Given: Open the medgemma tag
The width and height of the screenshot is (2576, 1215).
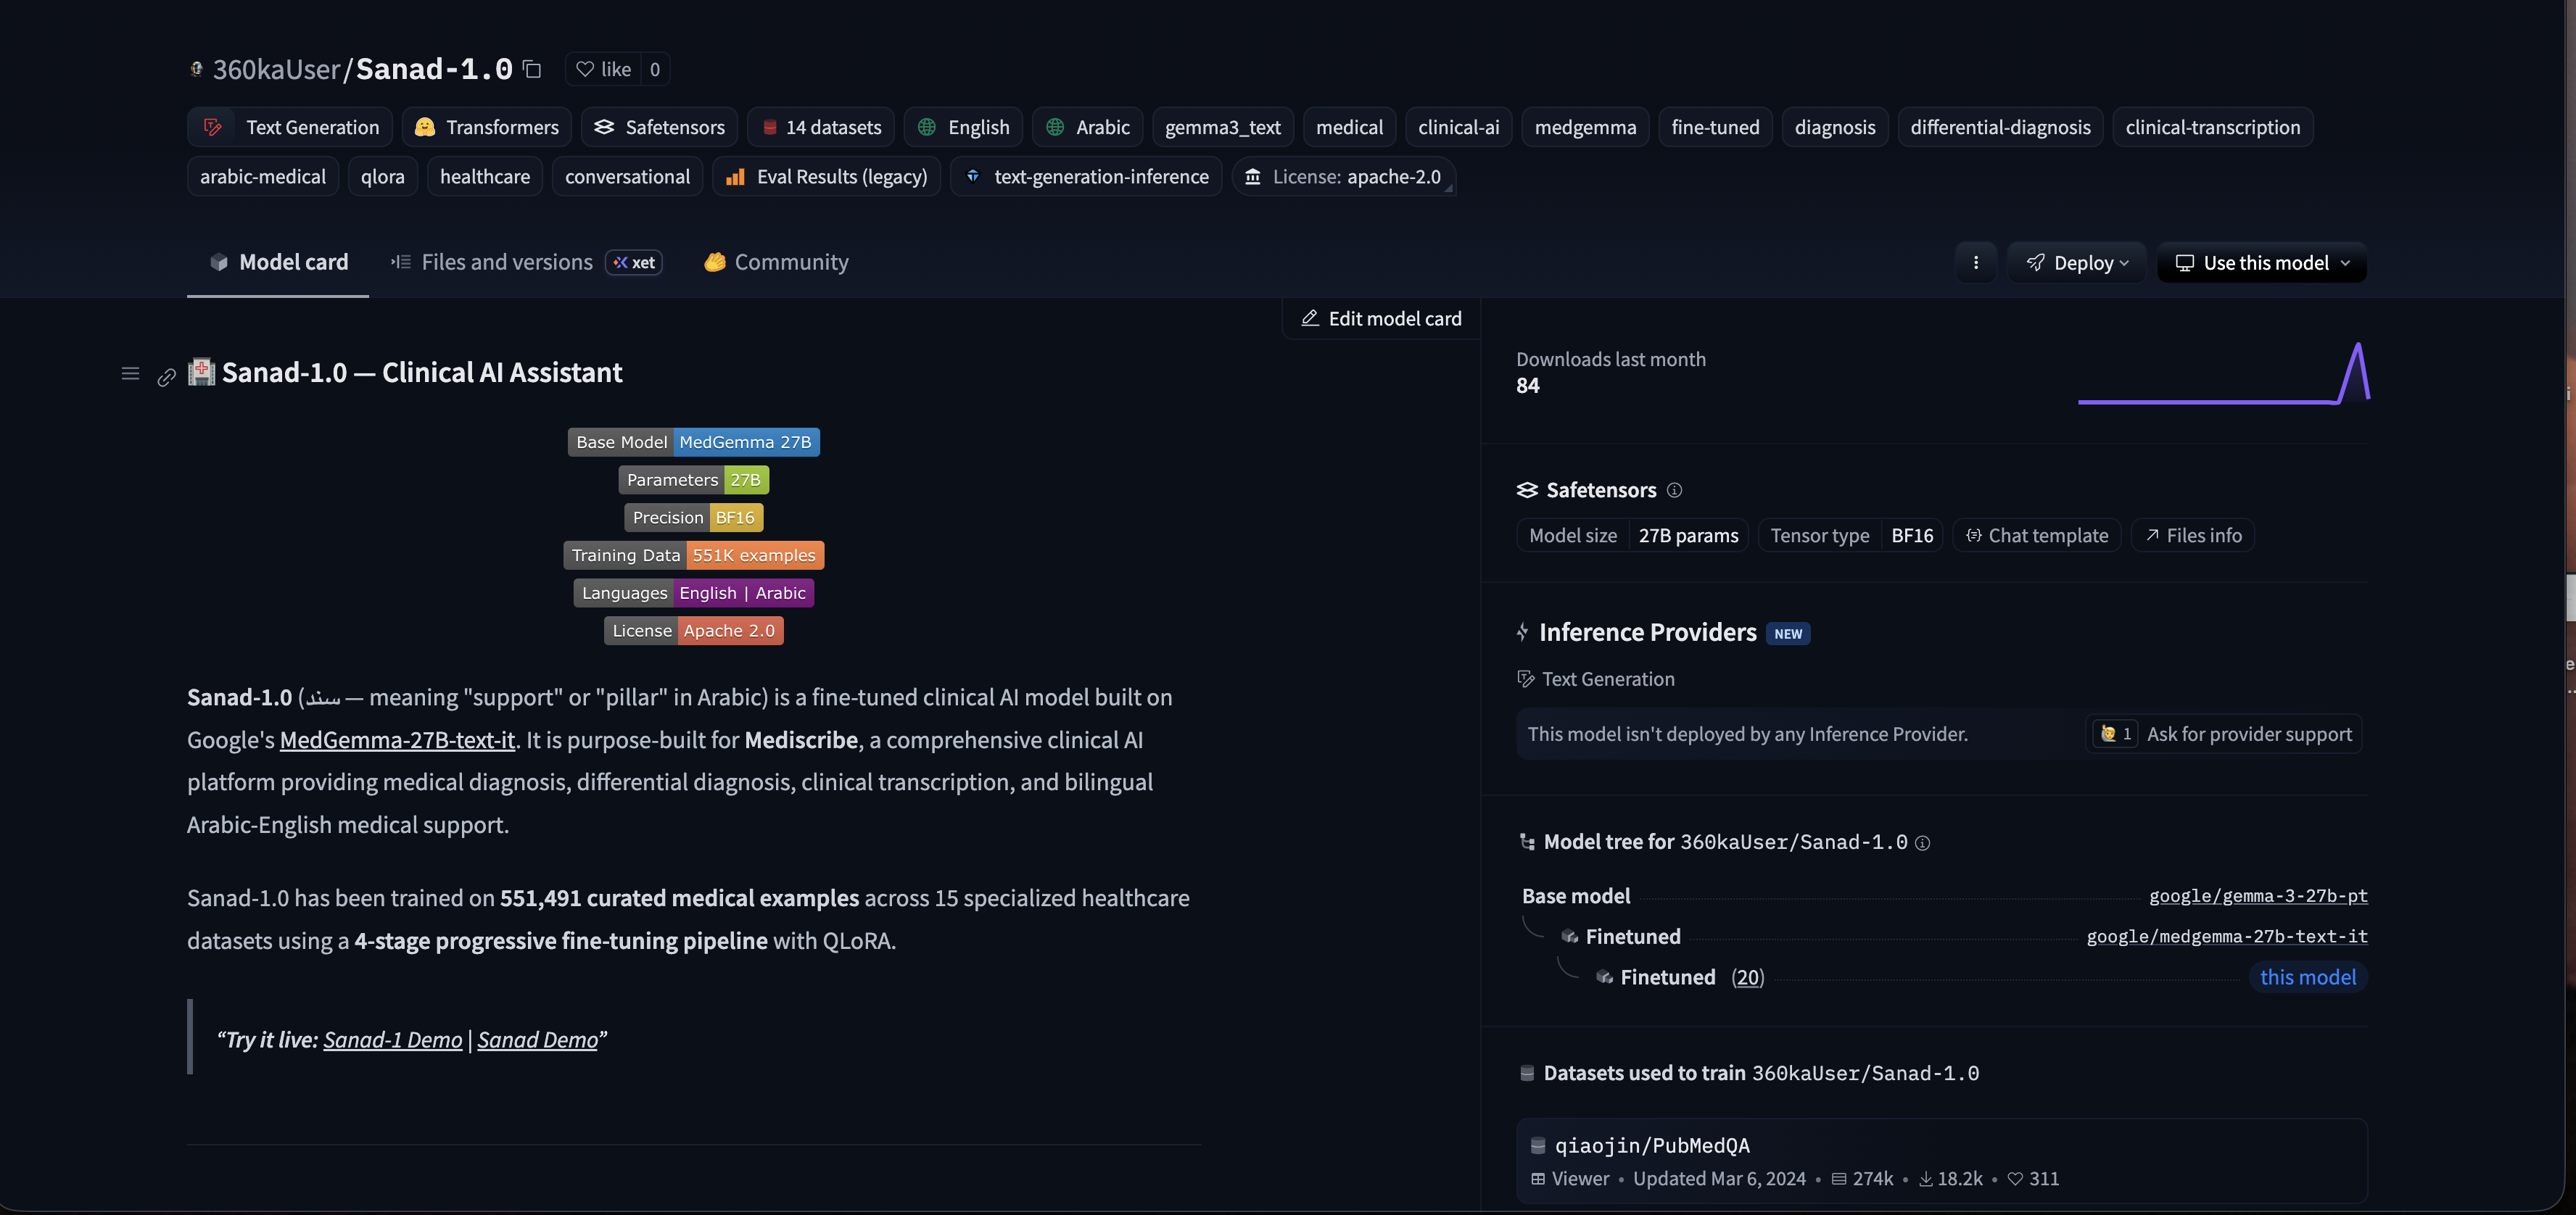Looking at the screenshot, I should pos(1585,127).
